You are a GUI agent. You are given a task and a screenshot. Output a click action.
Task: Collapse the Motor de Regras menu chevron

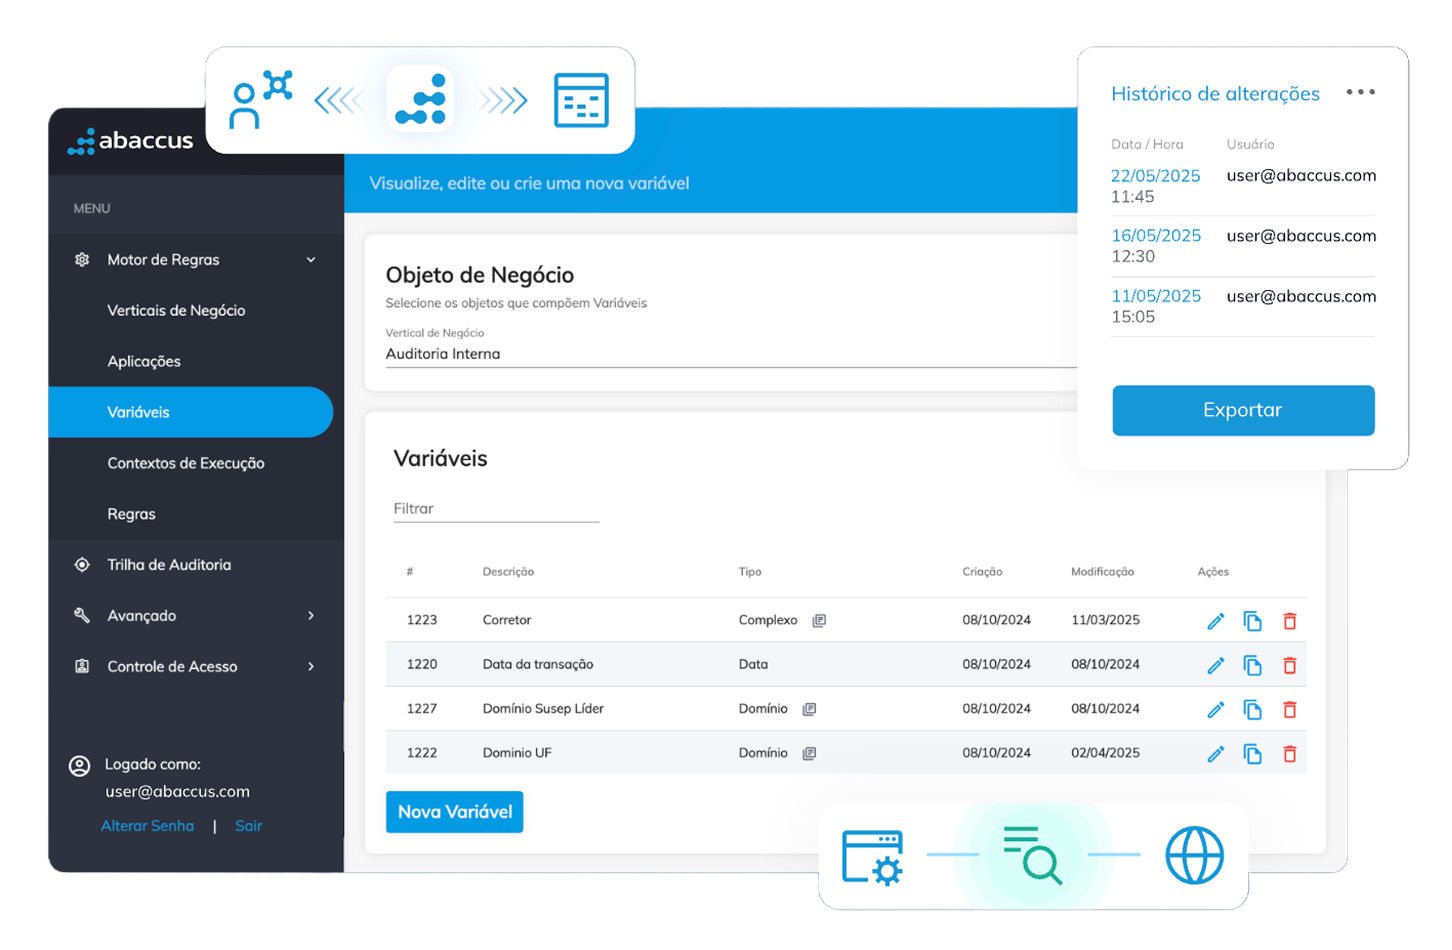pyautogui.click(x=311, y=260)
